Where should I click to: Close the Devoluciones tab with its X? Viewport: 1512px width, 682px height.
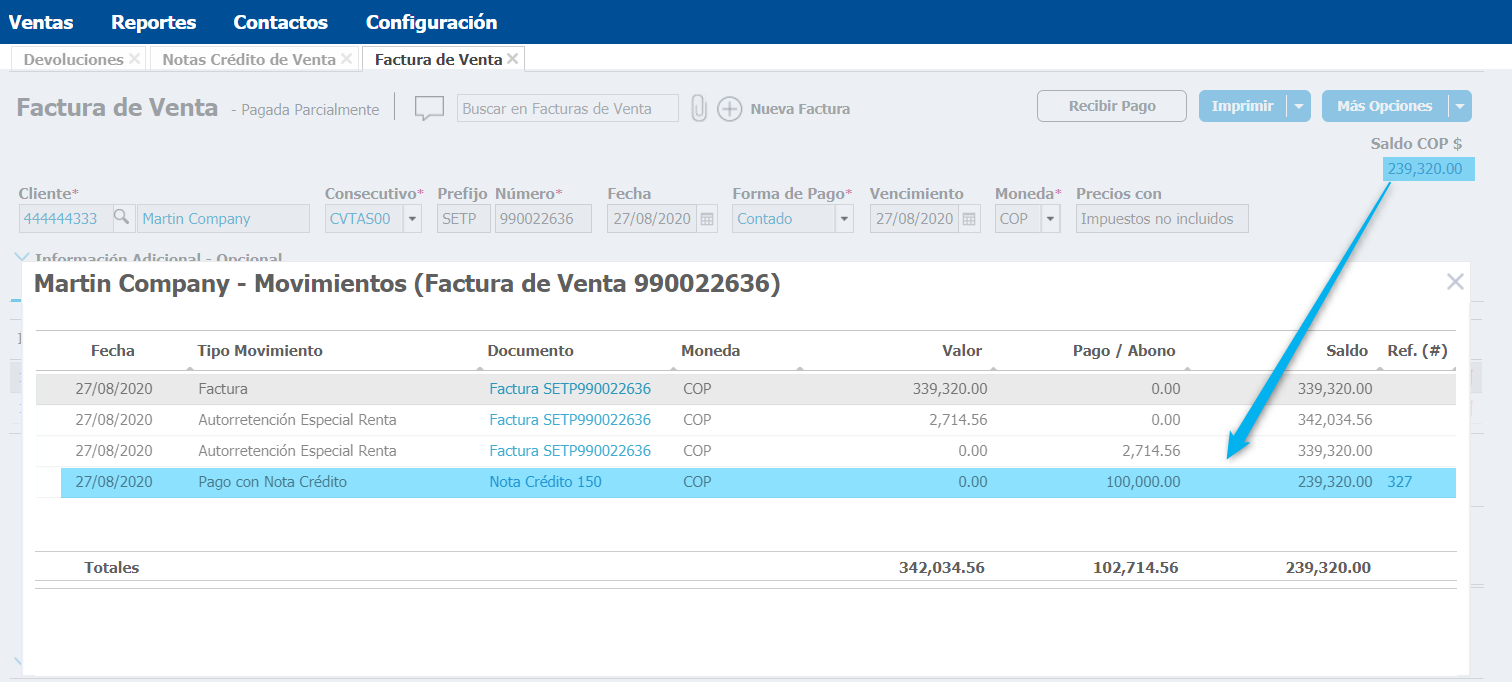(134, 59)
